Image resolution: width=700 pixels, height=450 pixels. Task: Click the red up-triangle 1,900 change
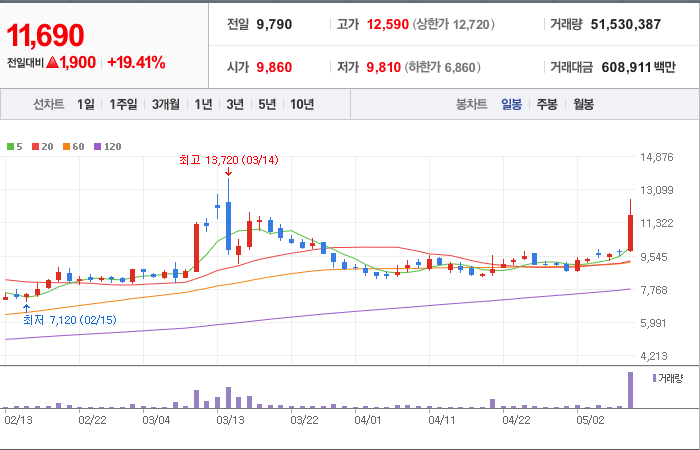(x=71, y=62)
